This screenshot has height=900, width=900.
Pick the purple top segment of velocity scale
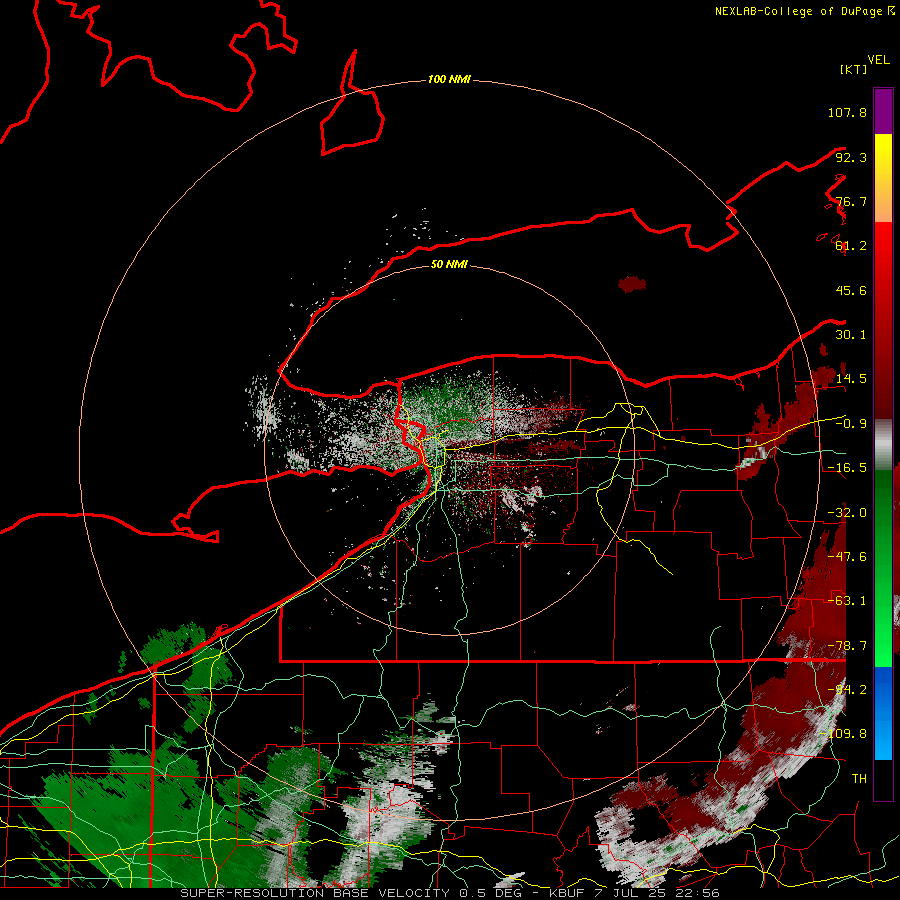[x=883, y=111]
